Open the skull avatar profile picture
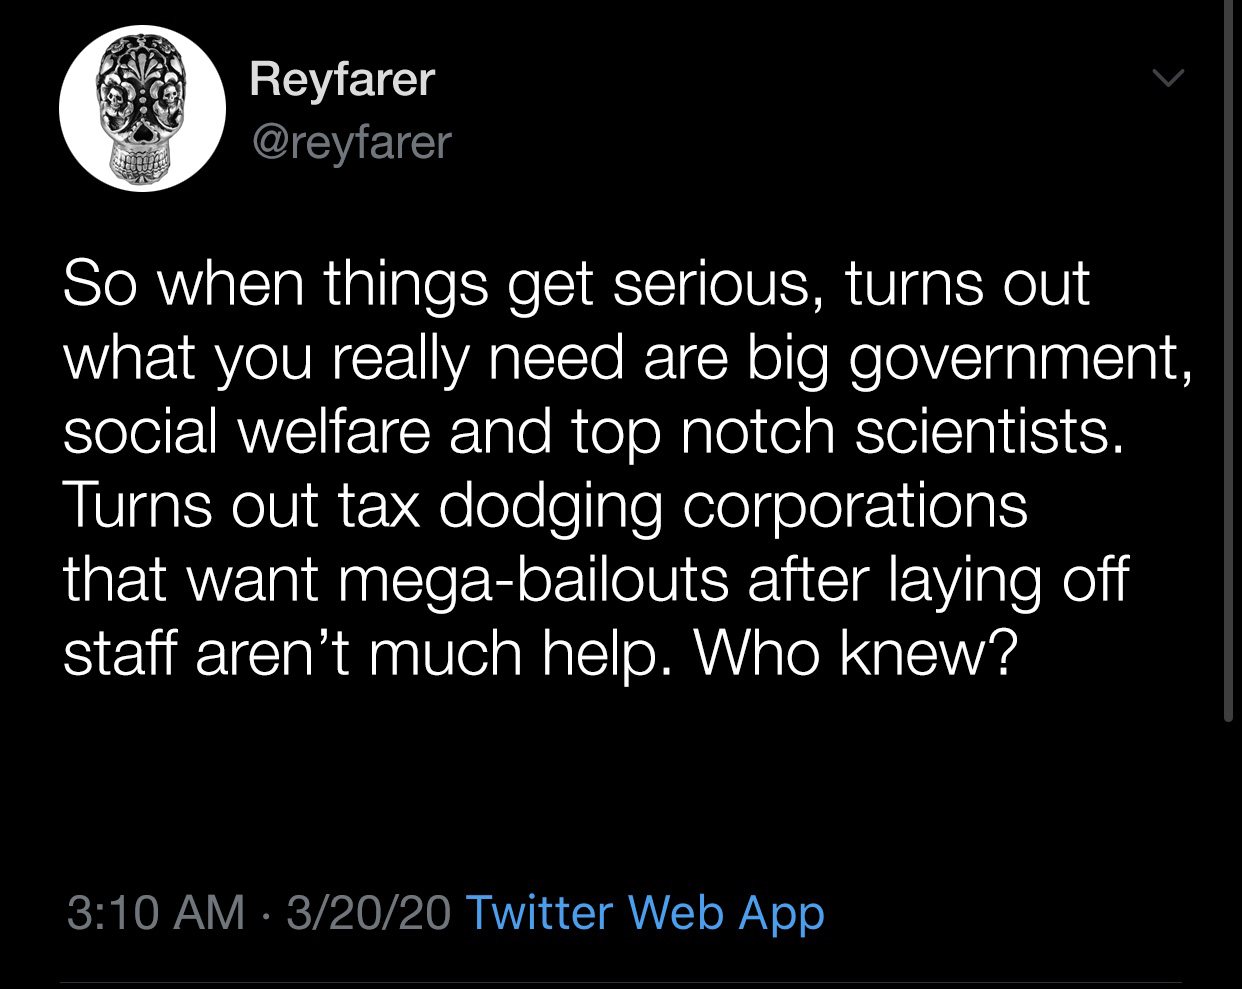This screenshot has height=989, width=1242. pyautogui.click(x=141, y=108)
